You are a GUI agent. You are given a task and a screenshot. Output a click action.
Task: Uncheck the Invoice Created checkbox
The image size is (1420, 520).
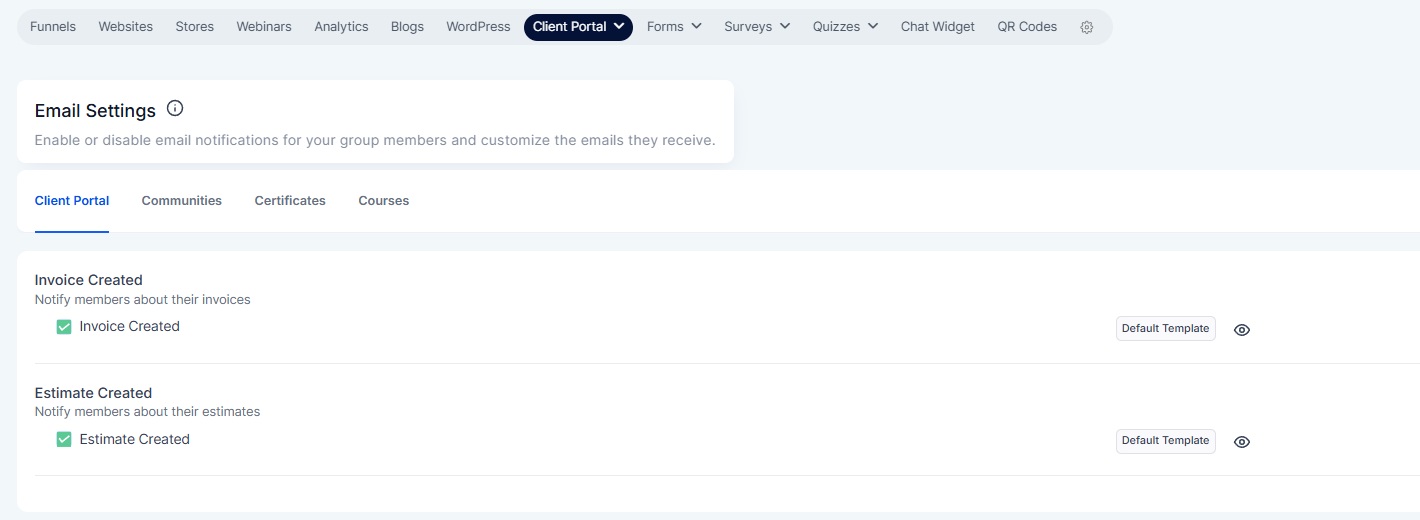(x=64, y=327)
